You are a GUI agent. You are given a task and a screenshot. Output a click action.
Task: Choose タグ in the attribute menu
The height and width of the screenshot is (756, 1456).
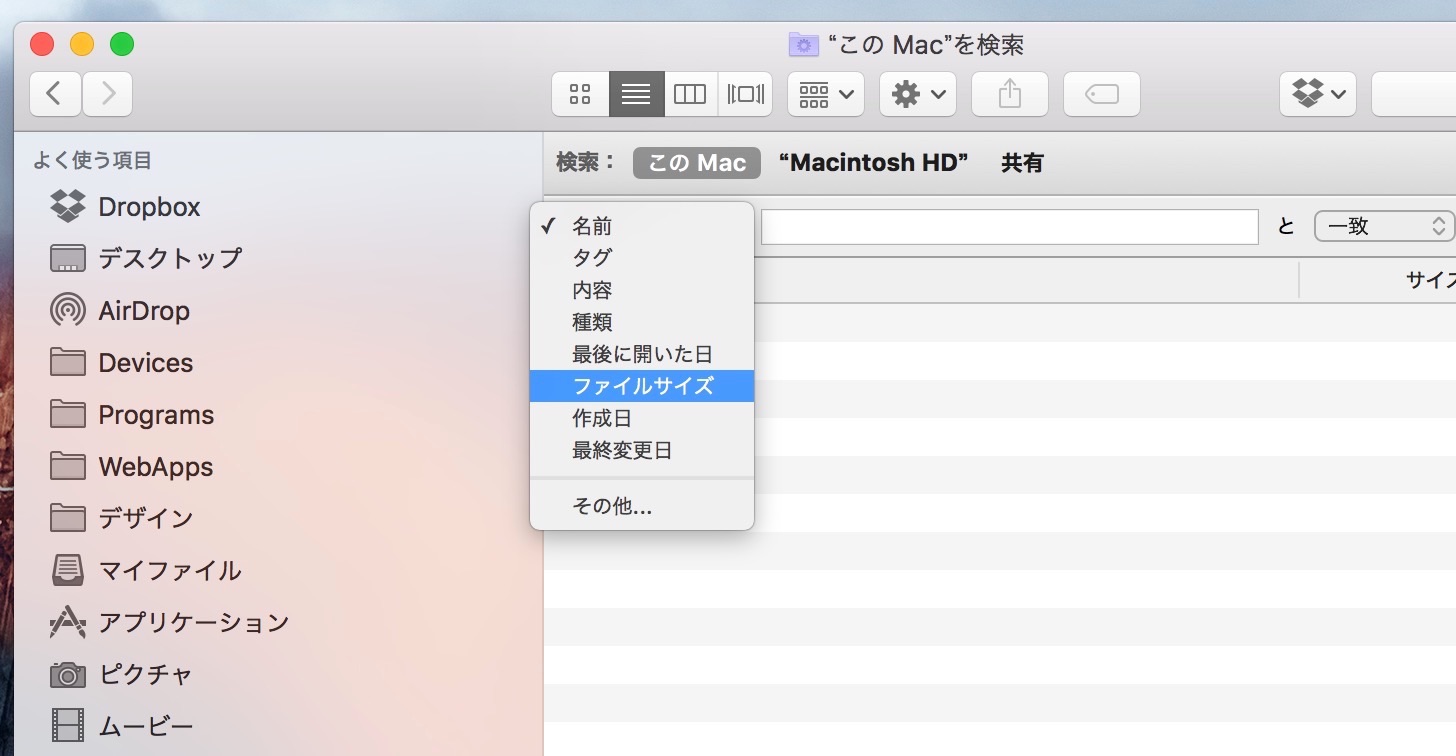point(642,258)
